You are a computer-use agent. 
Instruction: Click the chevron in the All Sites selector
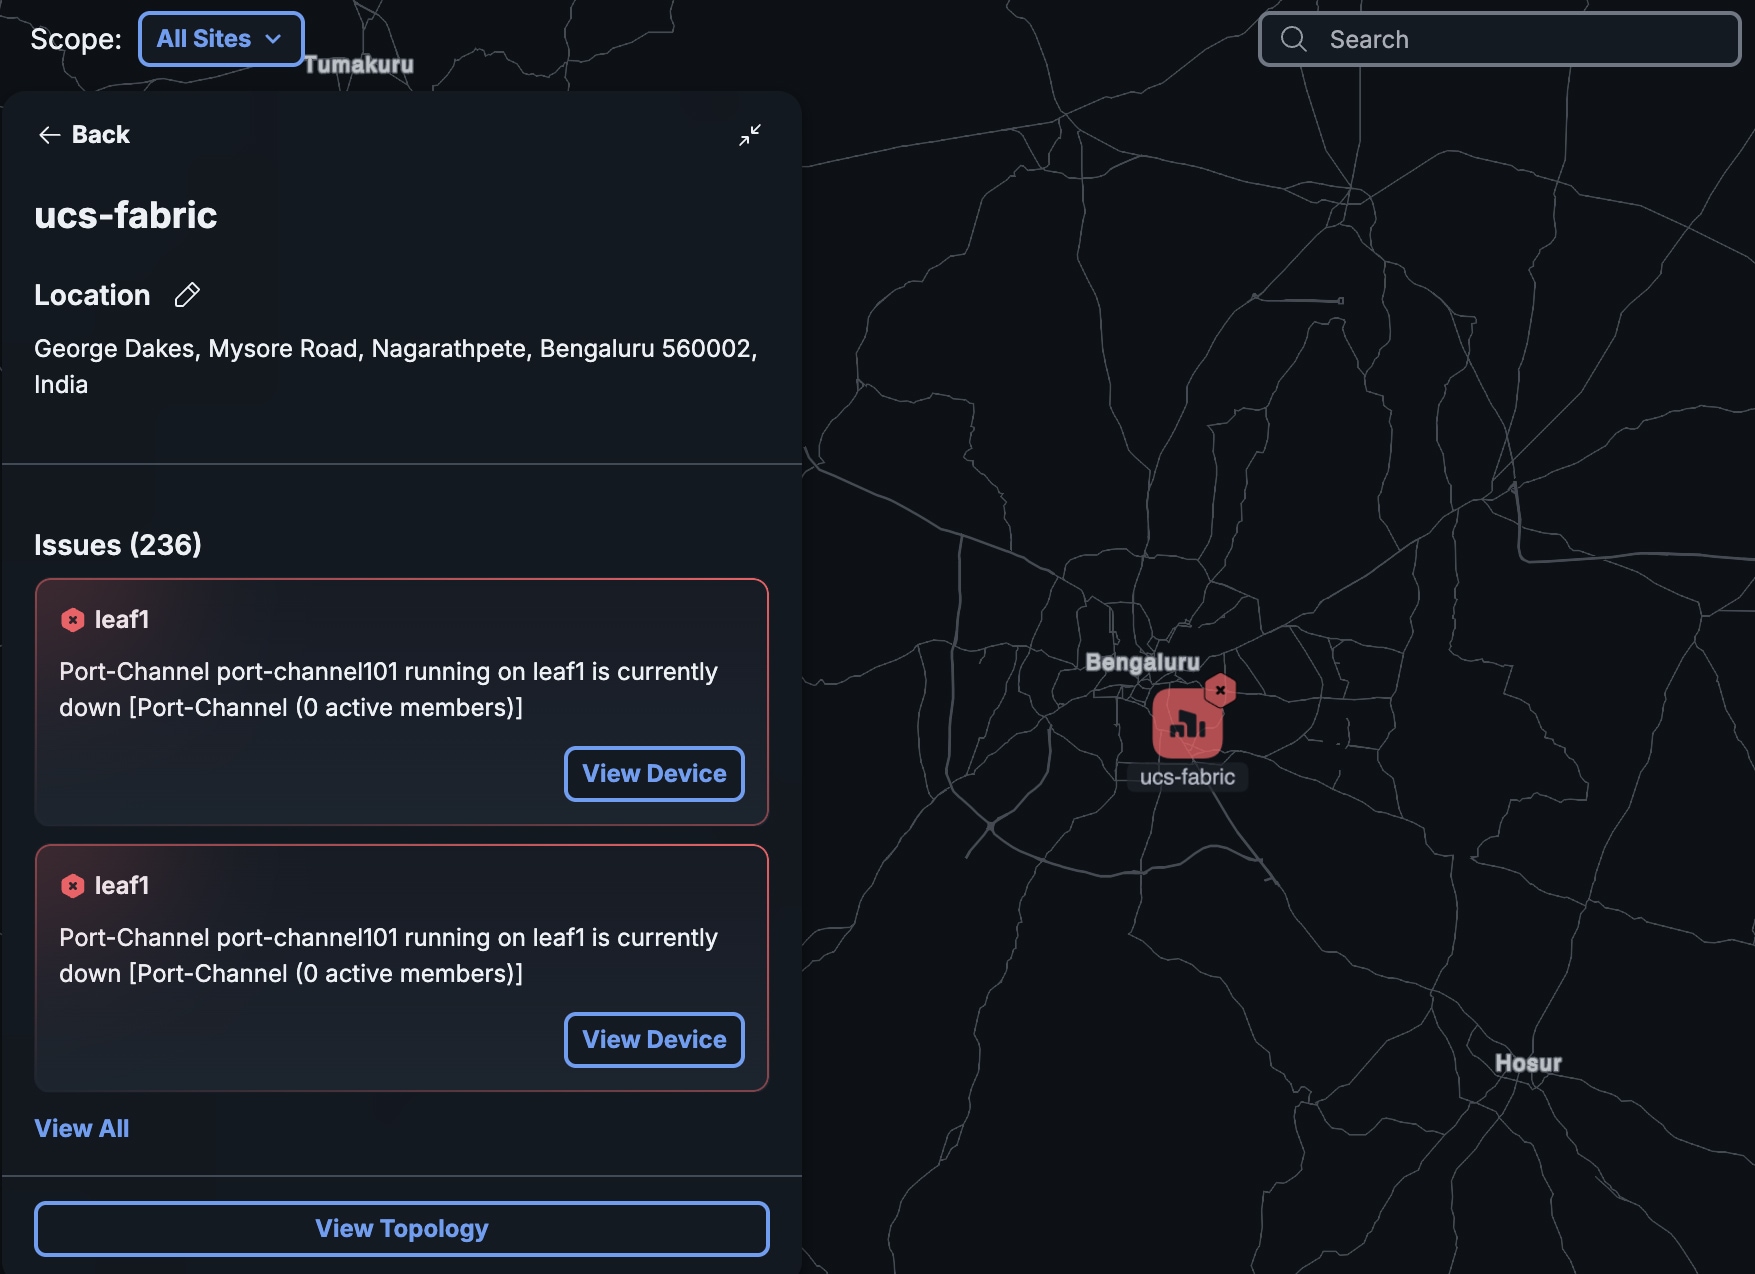tap(273, 39)
